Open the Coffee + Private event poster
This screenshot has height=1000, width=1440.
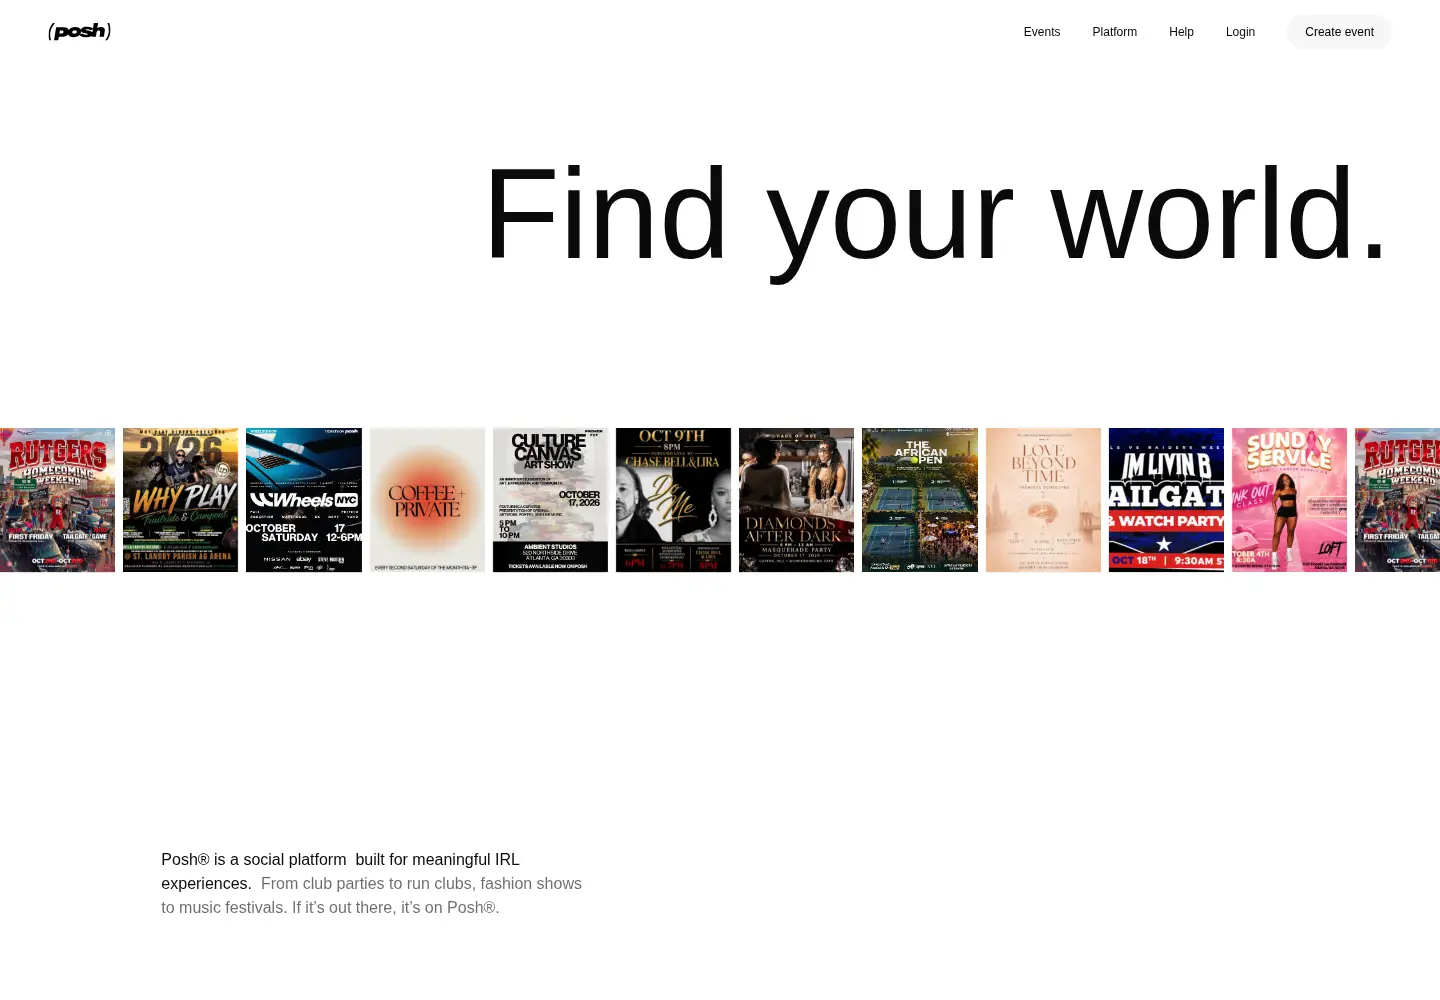point(427,500)
